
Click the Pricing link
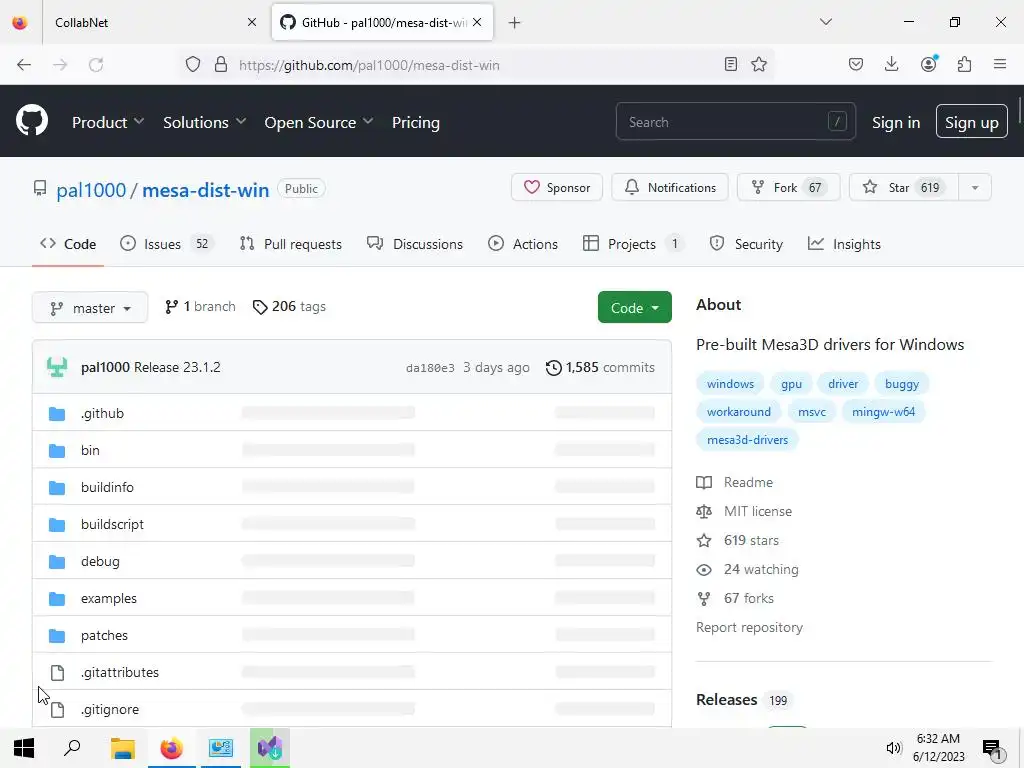coord(415,122)
